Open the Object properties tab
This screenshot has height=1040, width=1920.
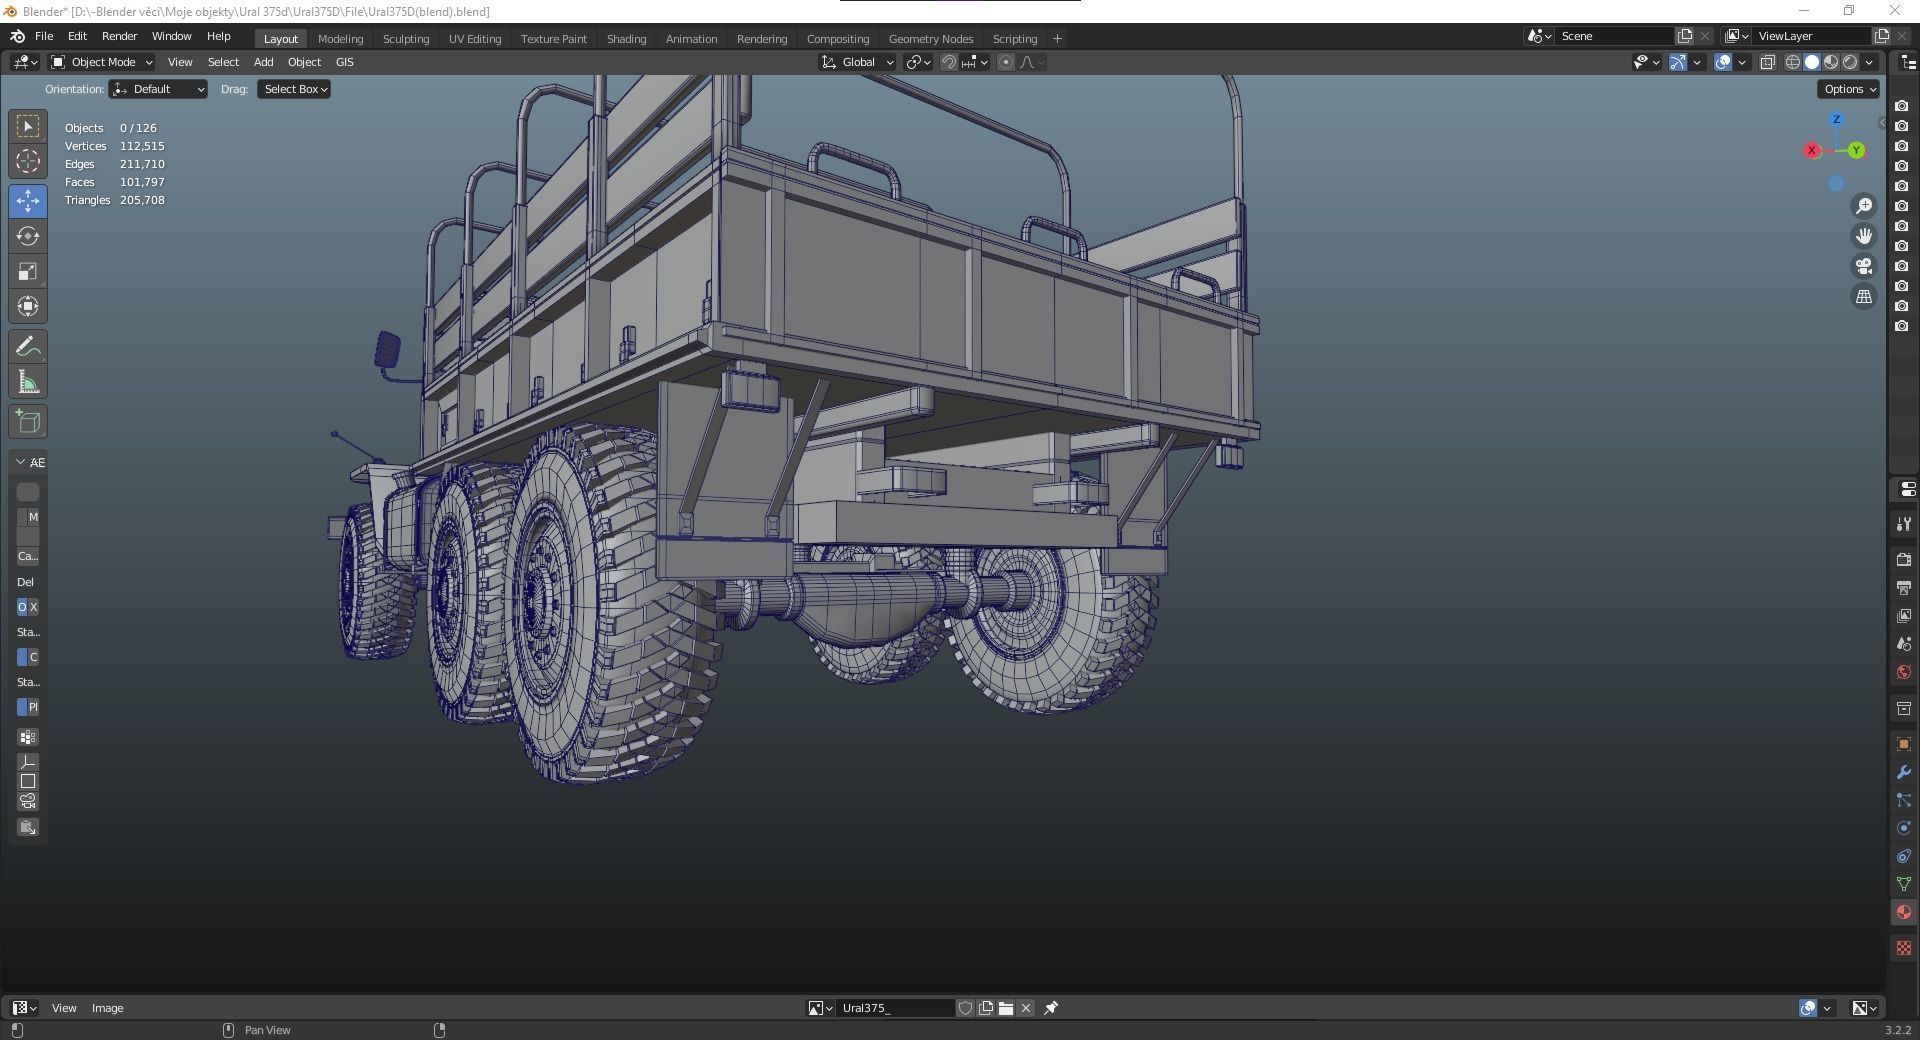1904,744
